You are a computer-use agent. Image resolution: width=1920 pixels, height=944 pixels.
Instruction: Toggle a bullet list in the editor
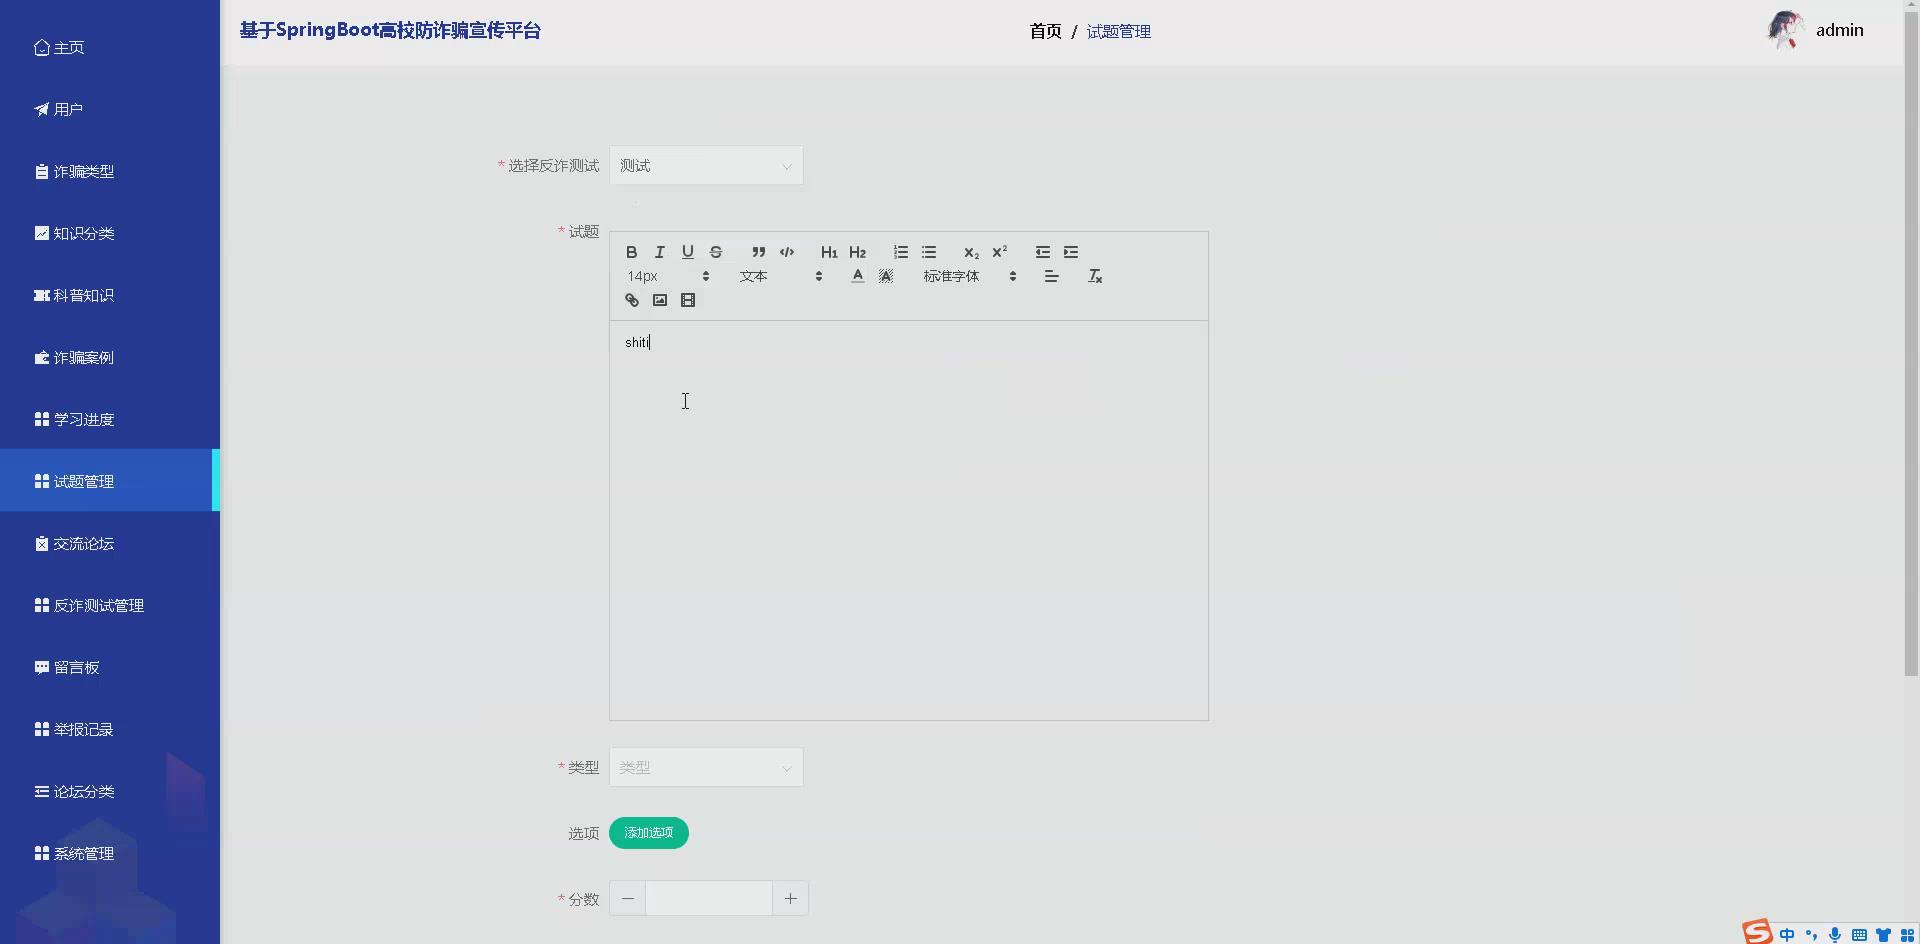point(930,252)
